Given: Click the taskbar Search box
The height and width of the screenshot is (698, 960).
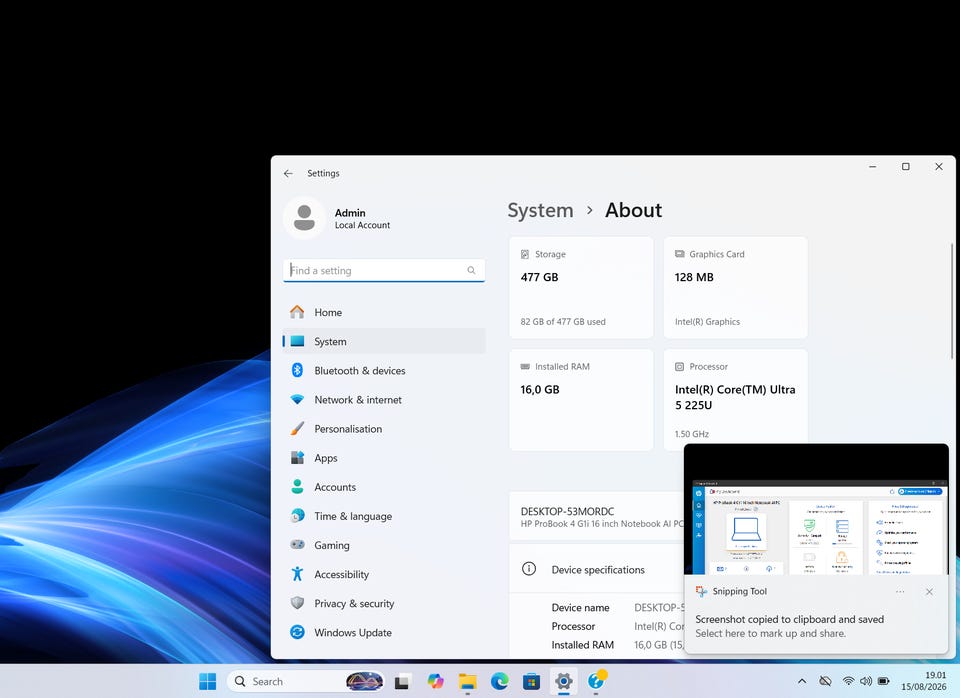Looking at the screenshot, I should point(306,681).
